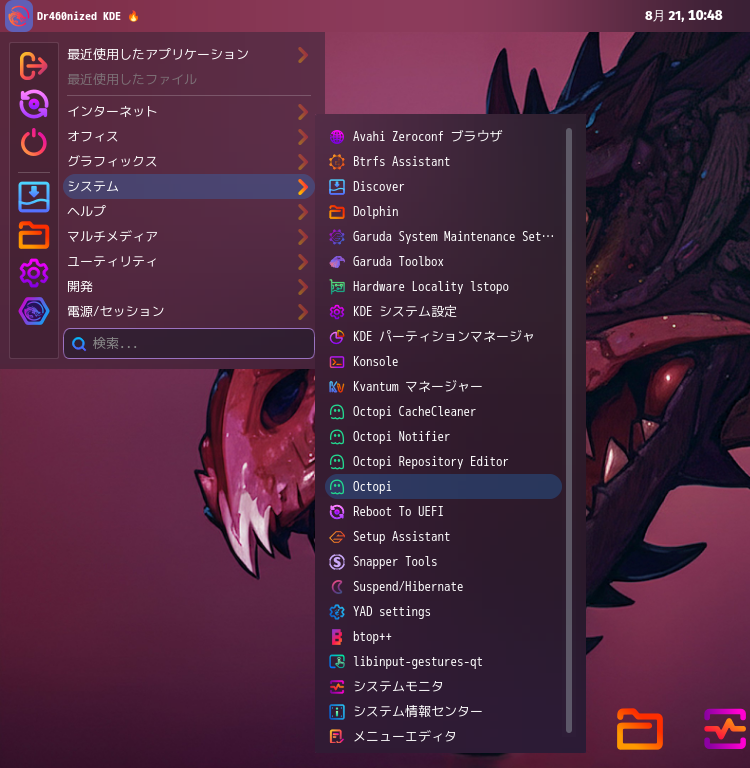The width and height of the screenshot is (750, 768).
Task: Click the Reboot To UEFI icon
Action: (337, 511)
